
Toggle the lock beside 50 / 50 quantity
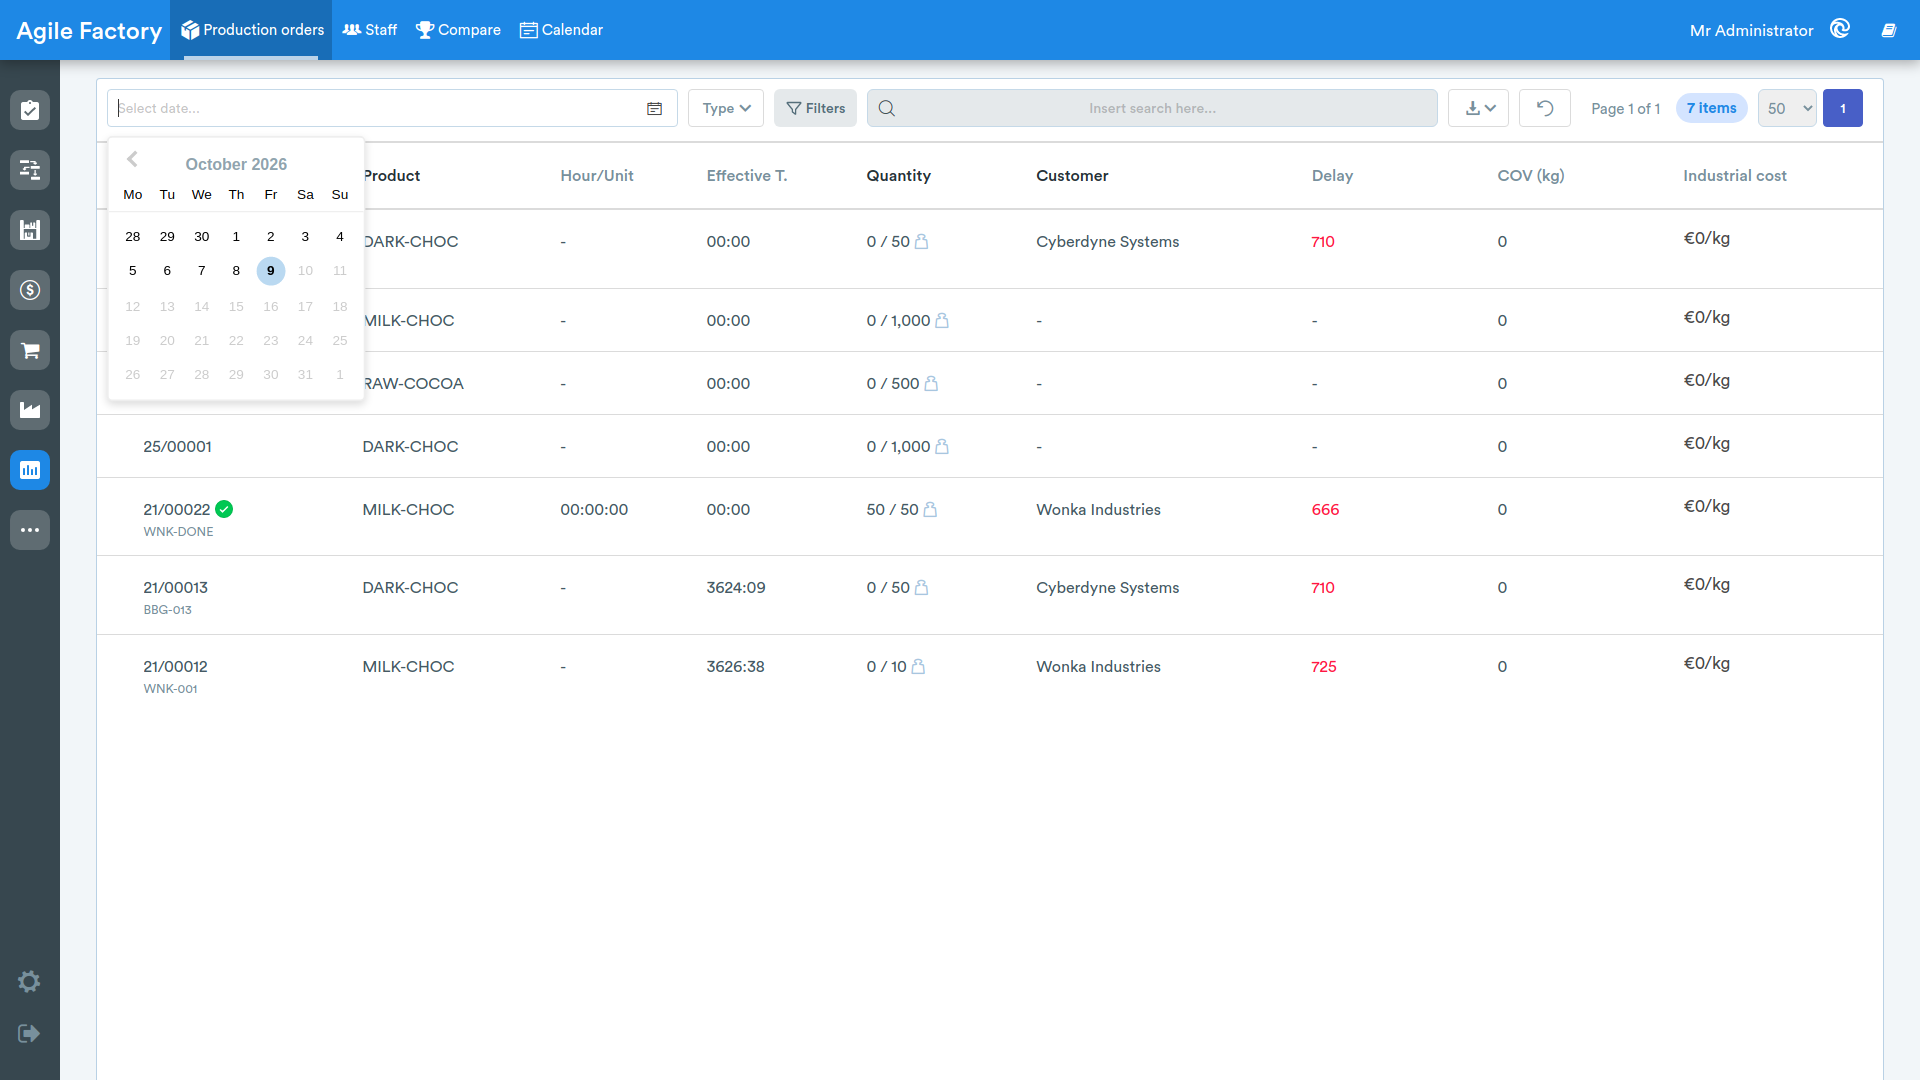(930, 509)
